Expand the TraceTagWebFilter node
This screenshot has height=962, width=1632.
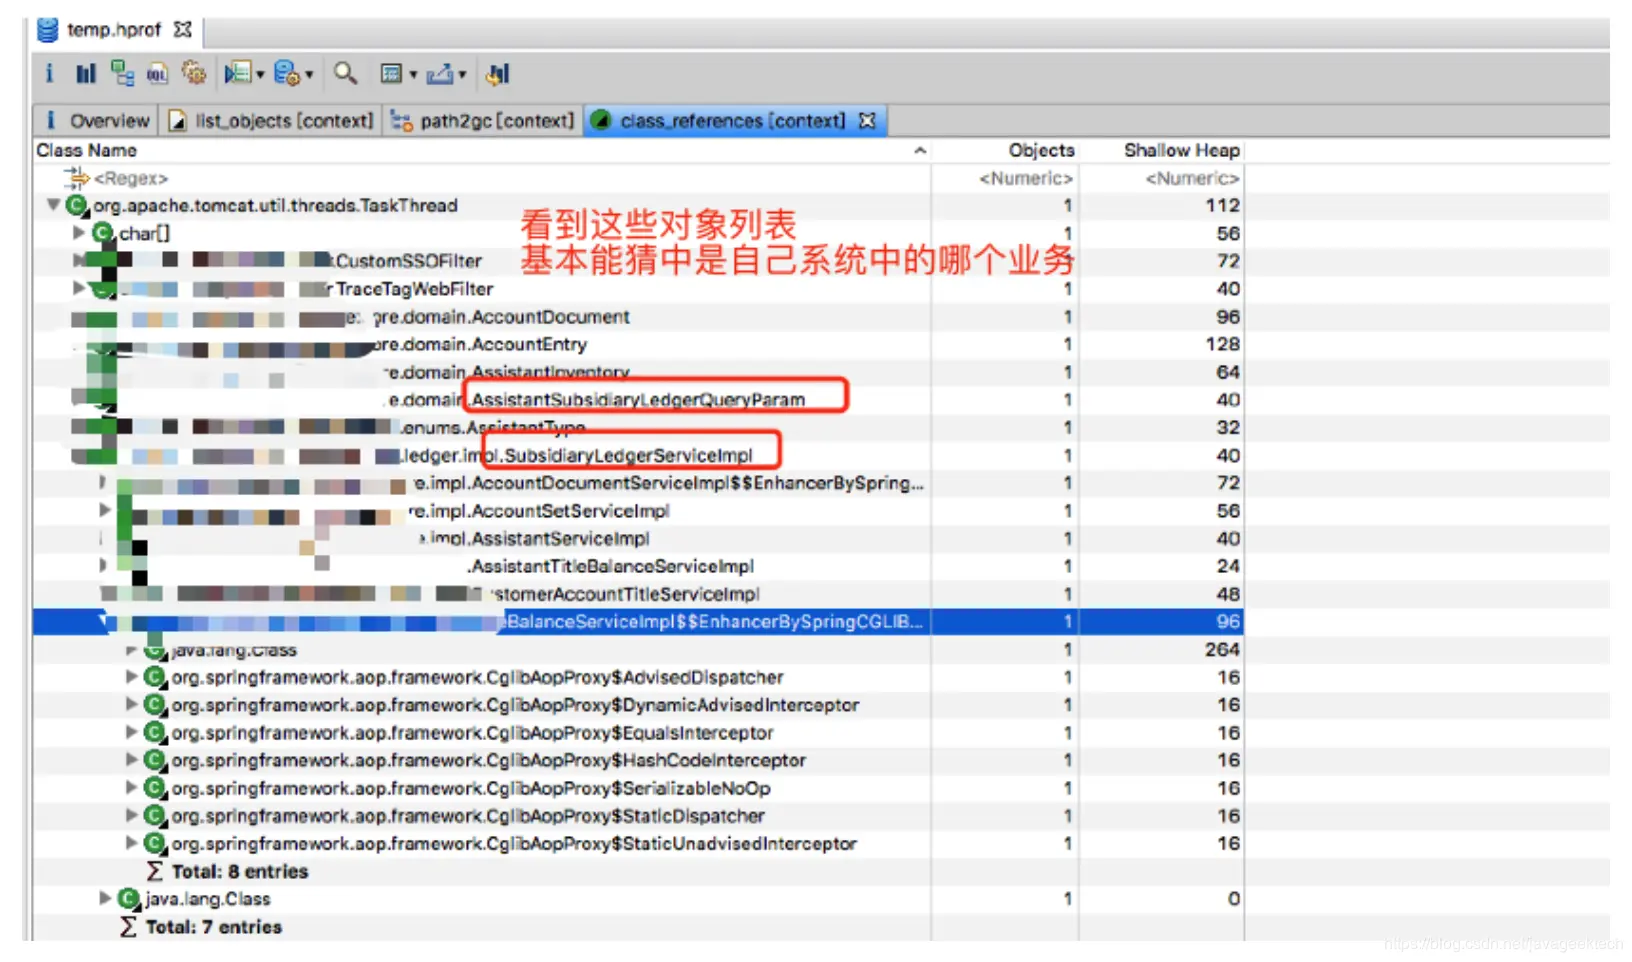point(79,288)
